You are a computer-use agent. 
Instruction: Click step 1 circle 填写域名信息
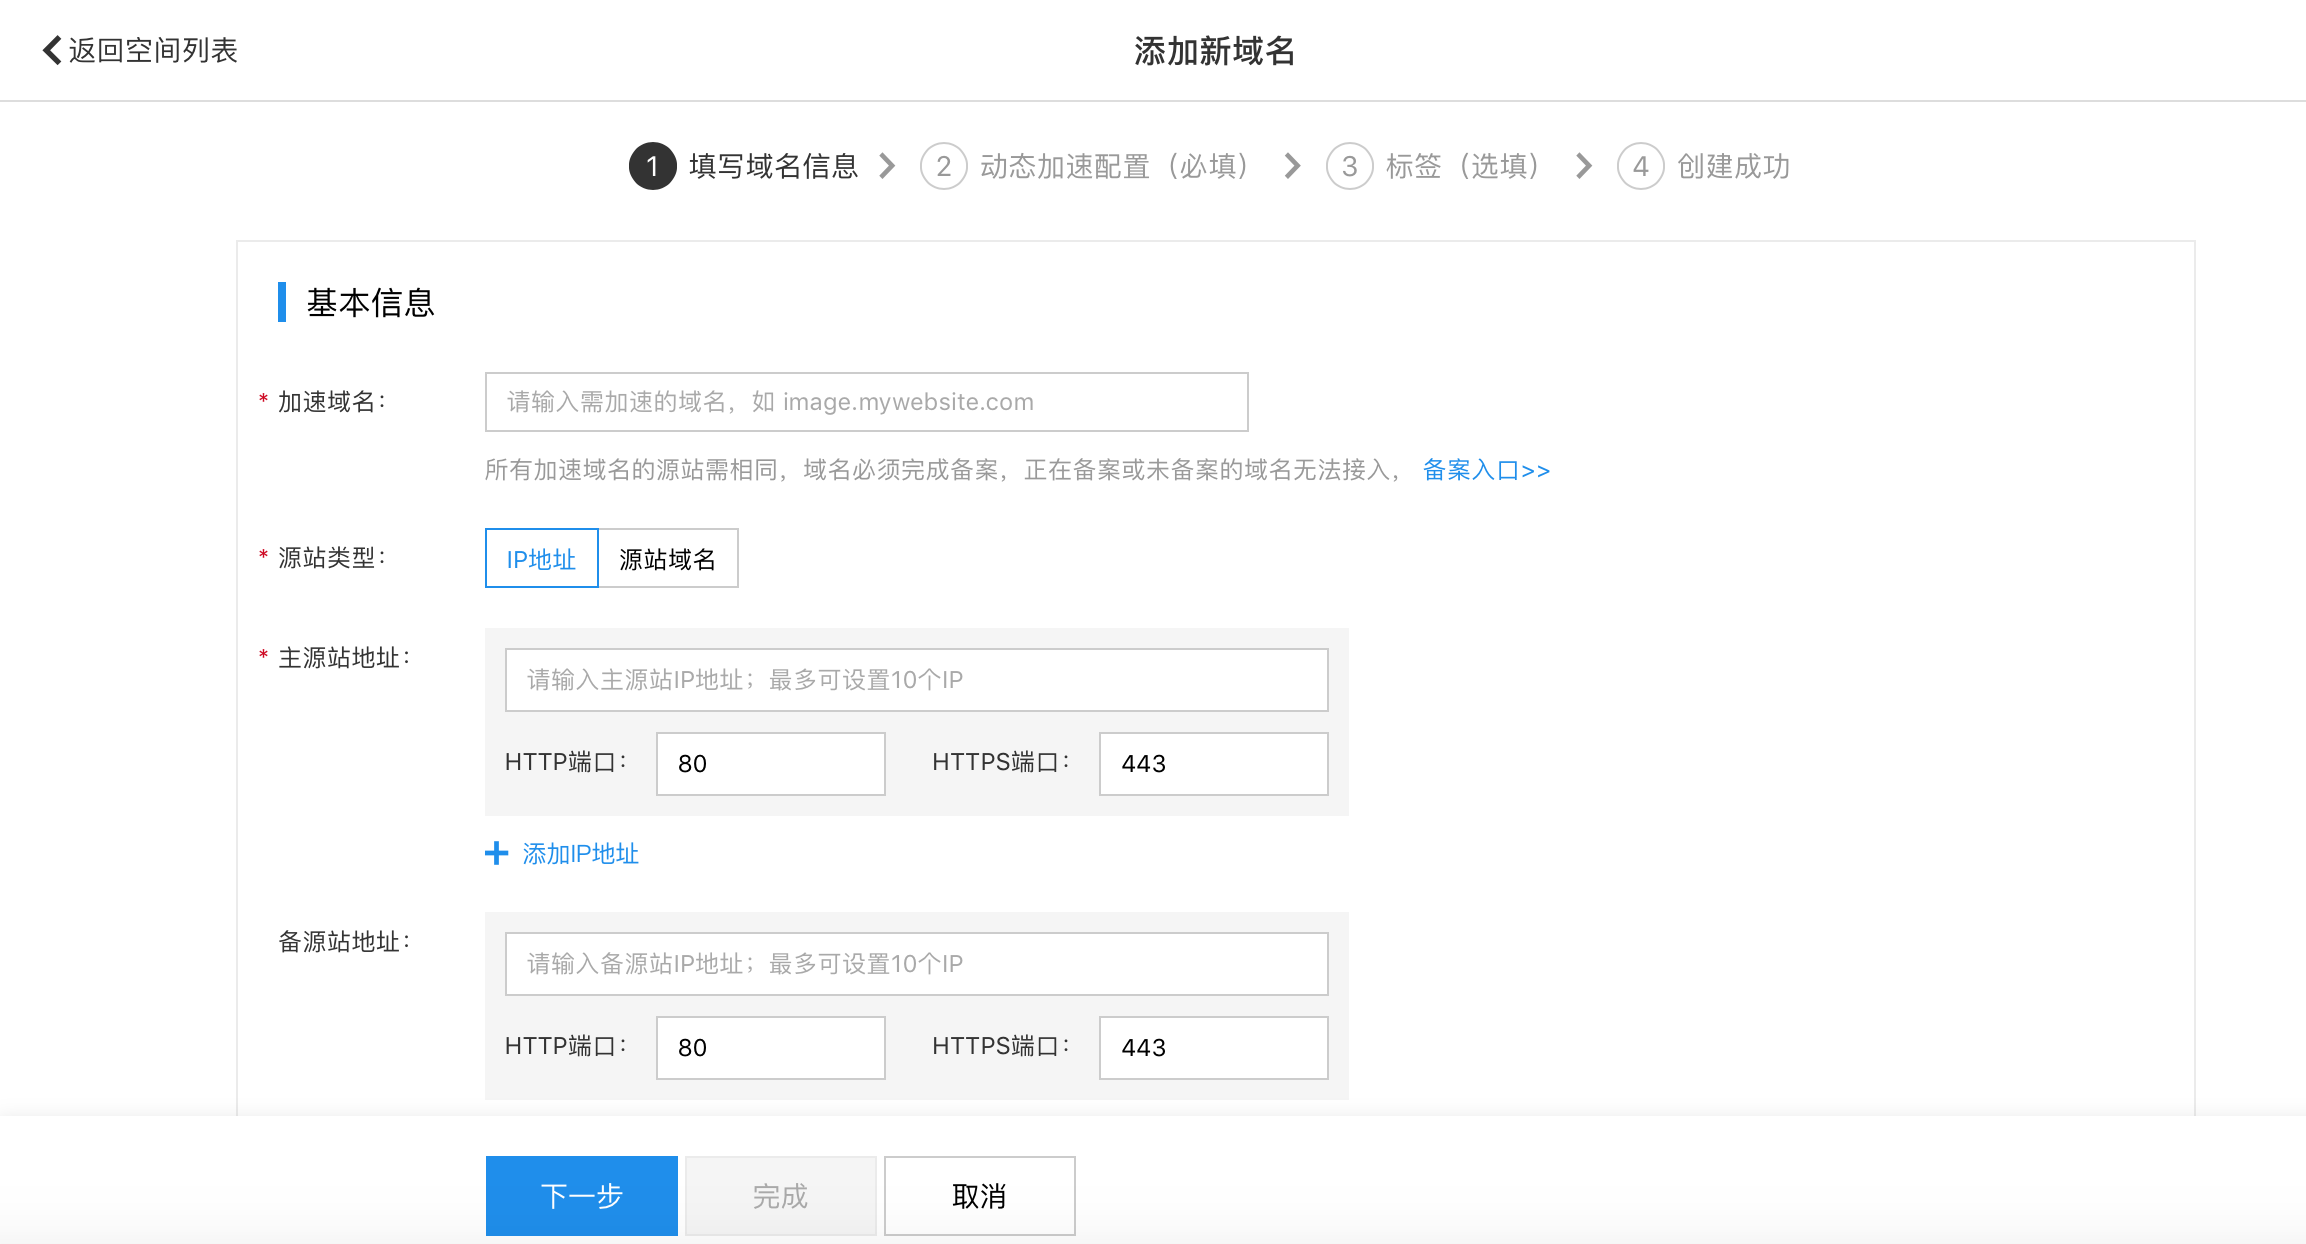[x=653, y=166]
